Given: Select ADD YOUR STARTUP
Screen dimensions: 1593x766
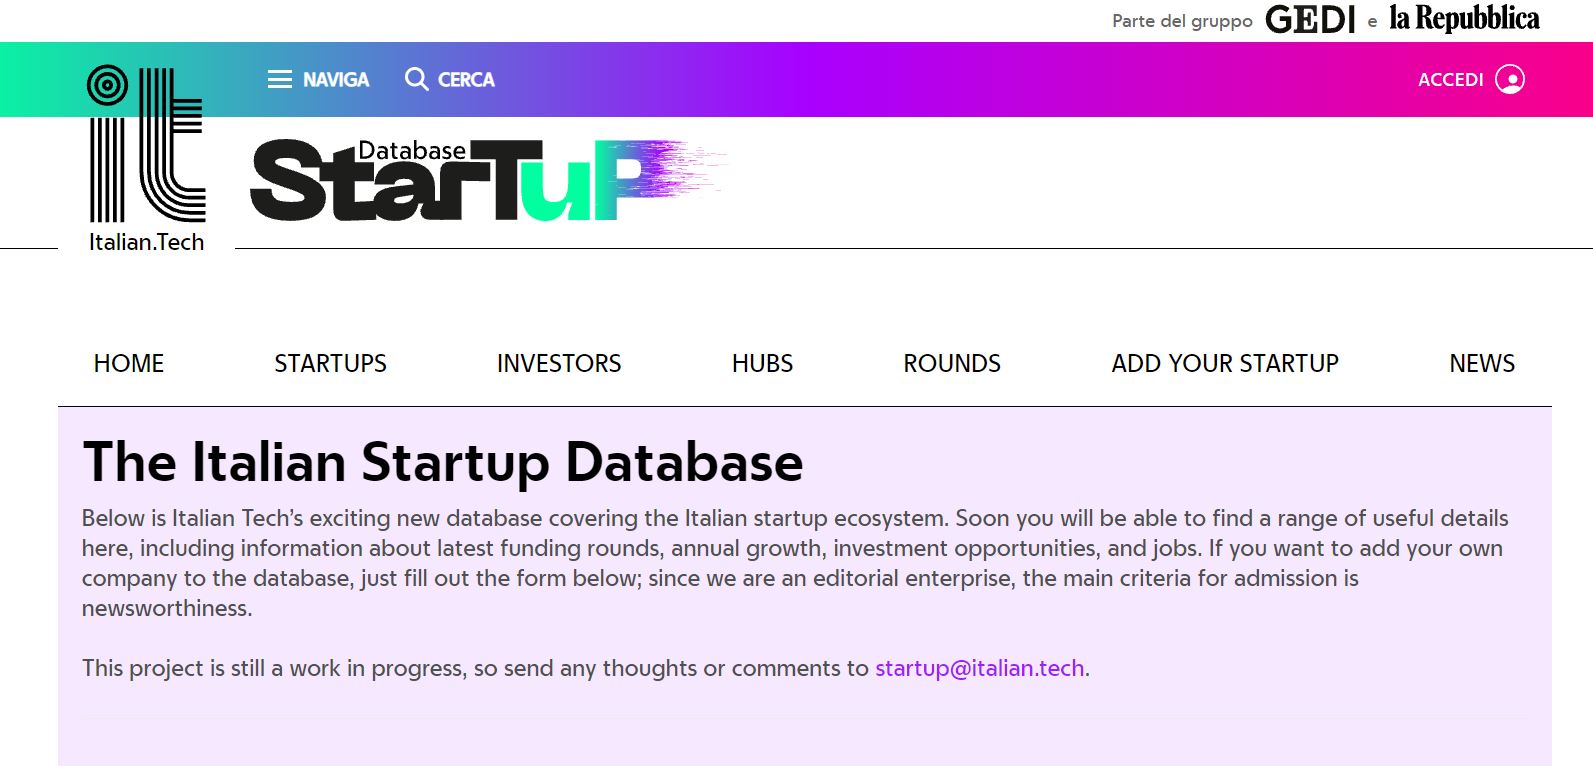Looking at the screenshot, I should pyautogui.click(x=1225, y=363).
